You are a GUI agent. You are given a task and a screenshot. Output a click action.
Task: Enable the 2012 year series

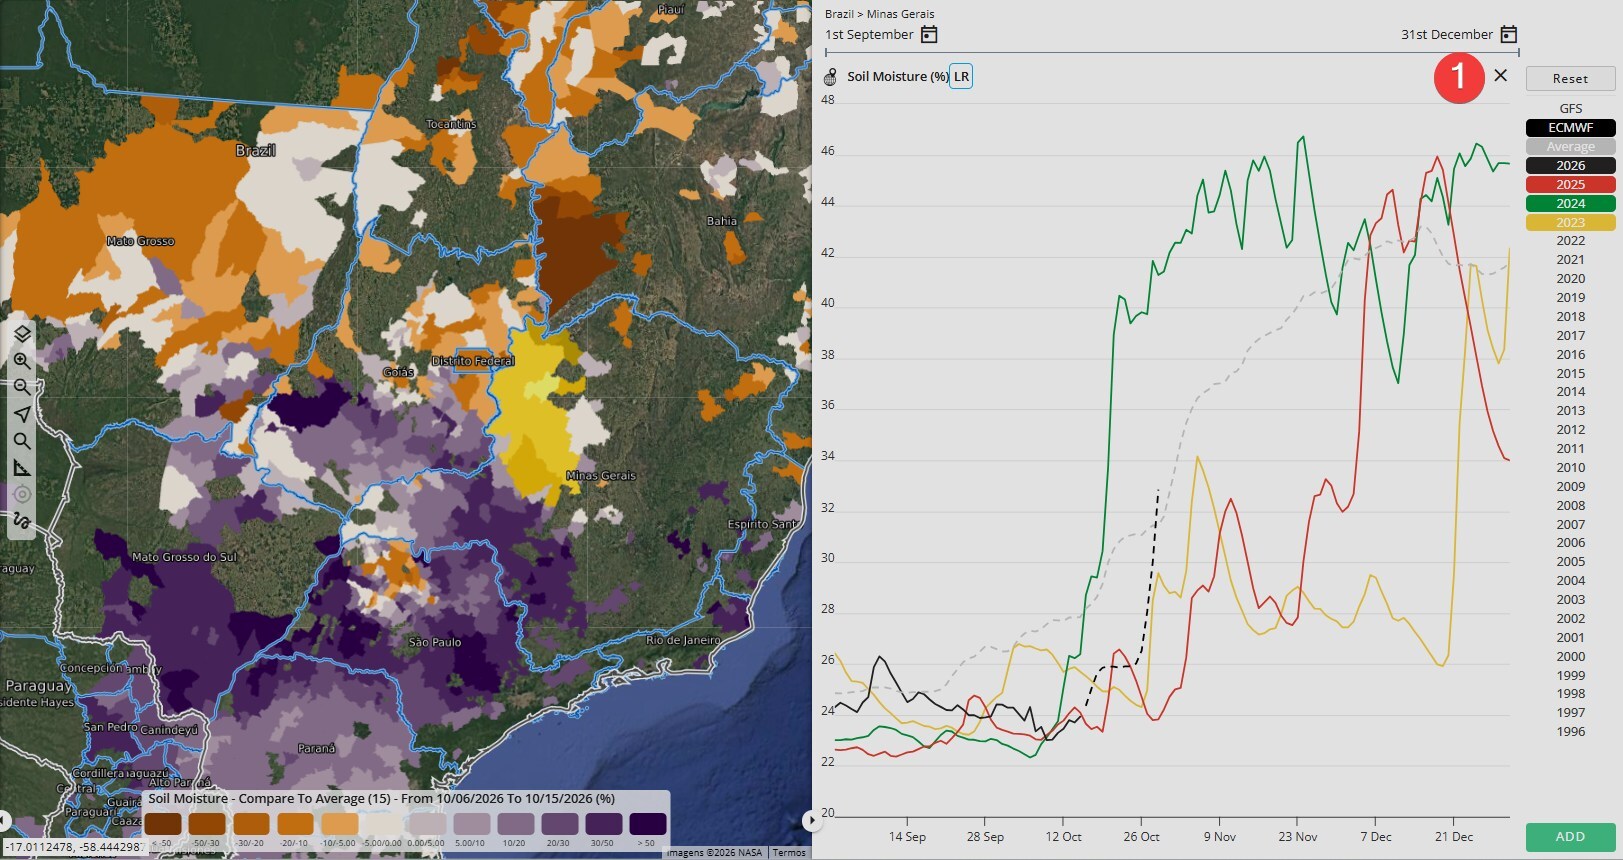(x=1570, y=430)
